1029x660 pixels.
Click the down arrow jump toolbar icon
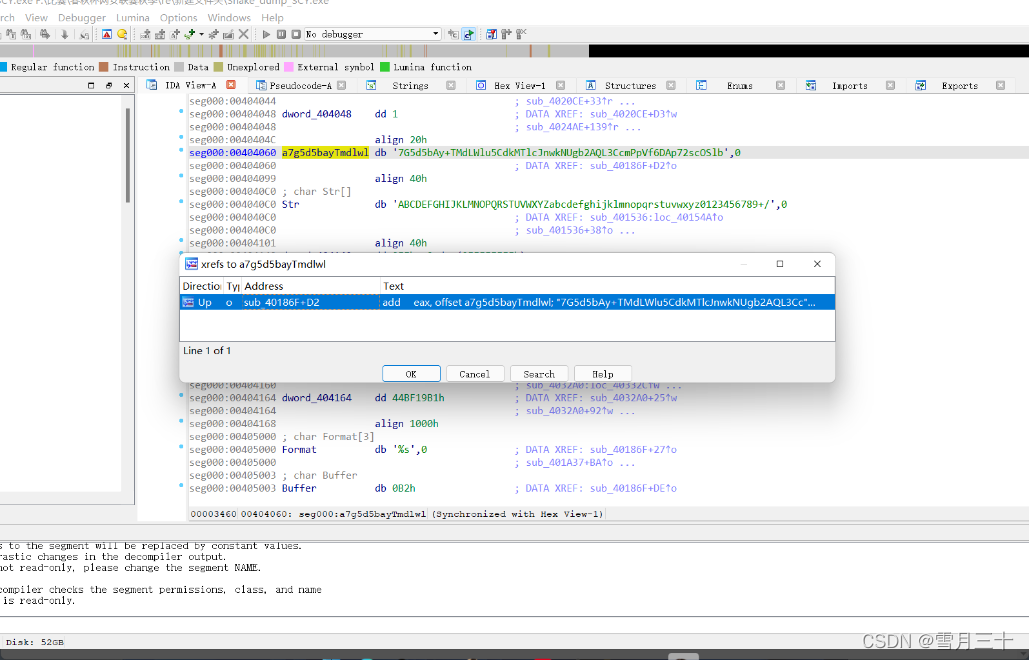[x=64, y=34]
